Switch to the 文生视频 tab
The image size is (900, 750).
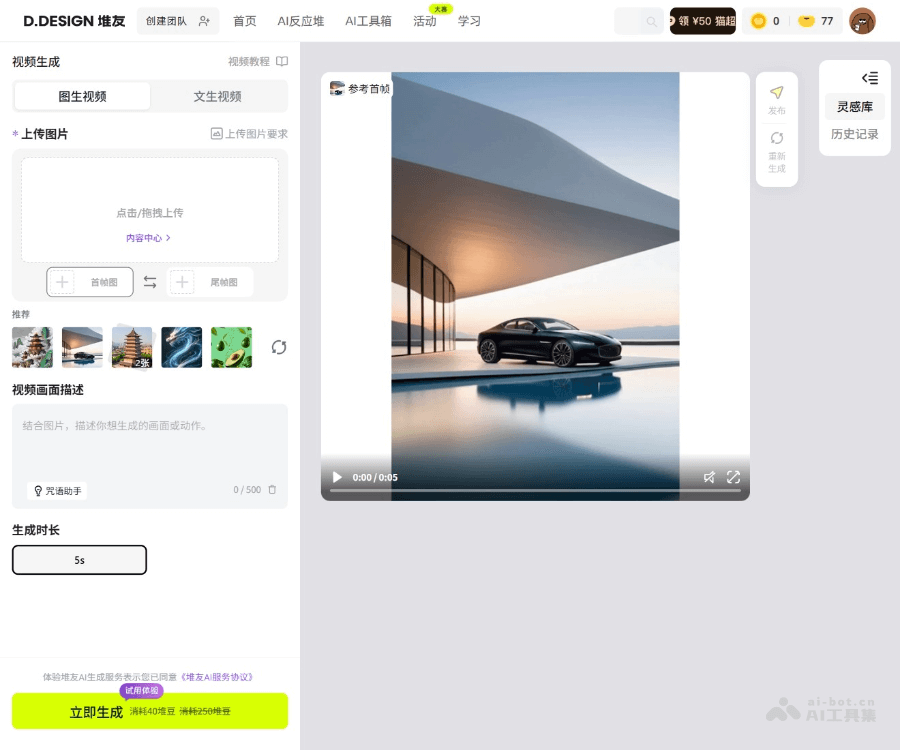point(218,96)
